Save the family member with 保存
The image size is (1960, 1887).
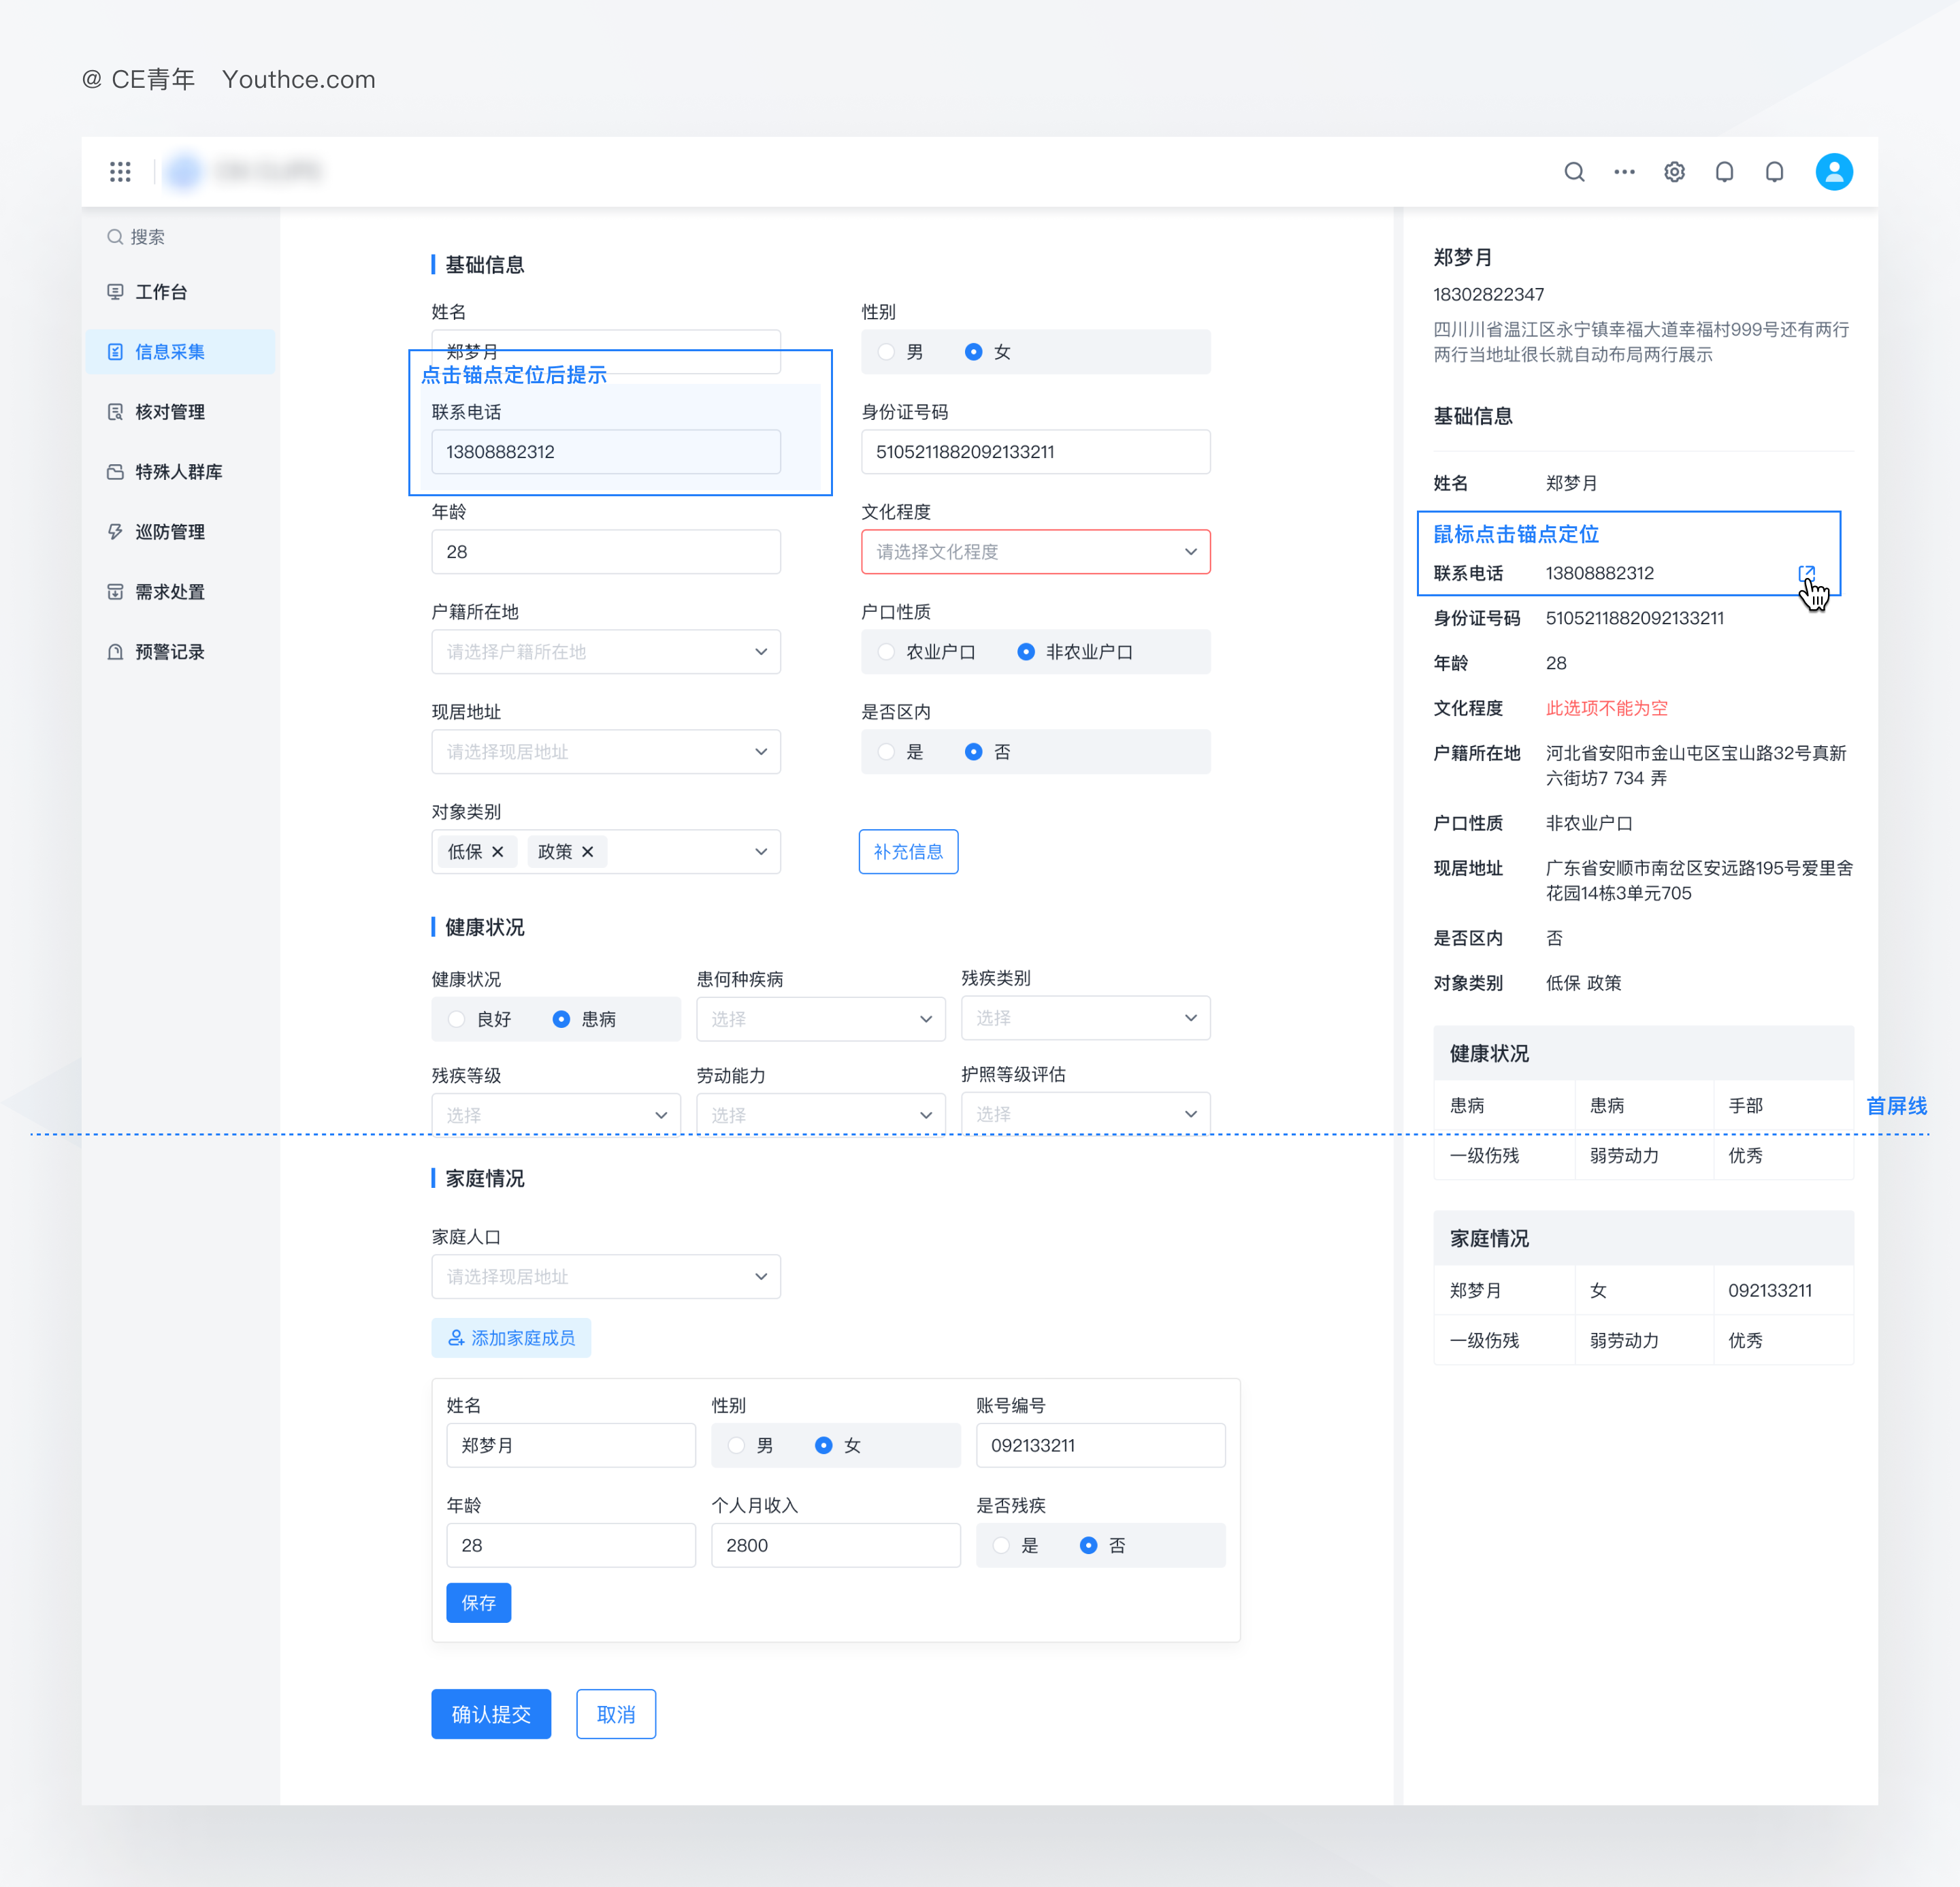[x=478, y=1603]
